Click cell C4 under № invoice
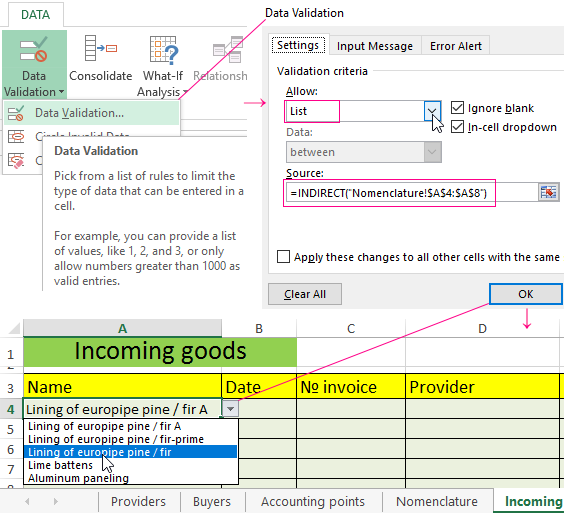564x514 pixels. click(351, 409)
